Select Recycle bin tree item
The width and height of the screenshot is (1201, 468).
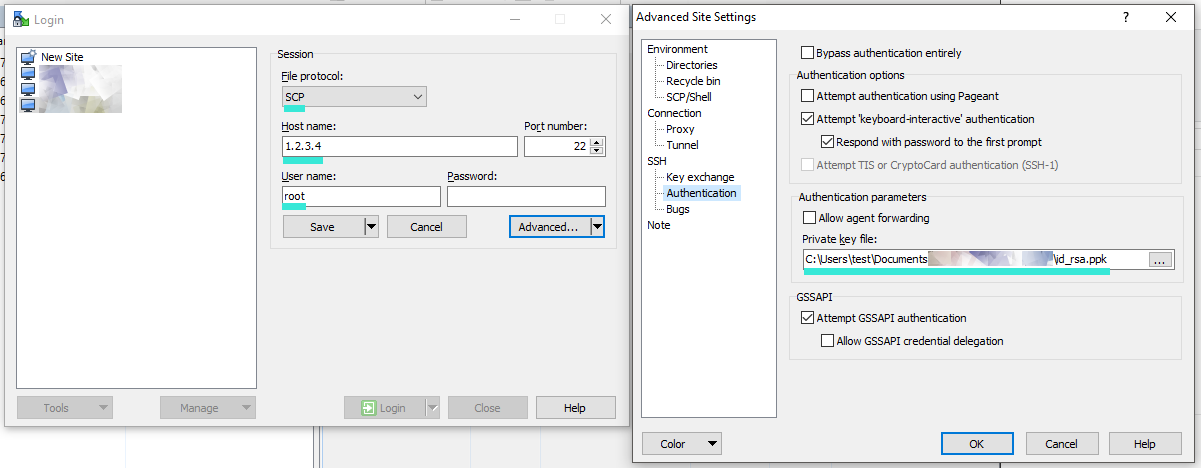(x=693, y=81)
